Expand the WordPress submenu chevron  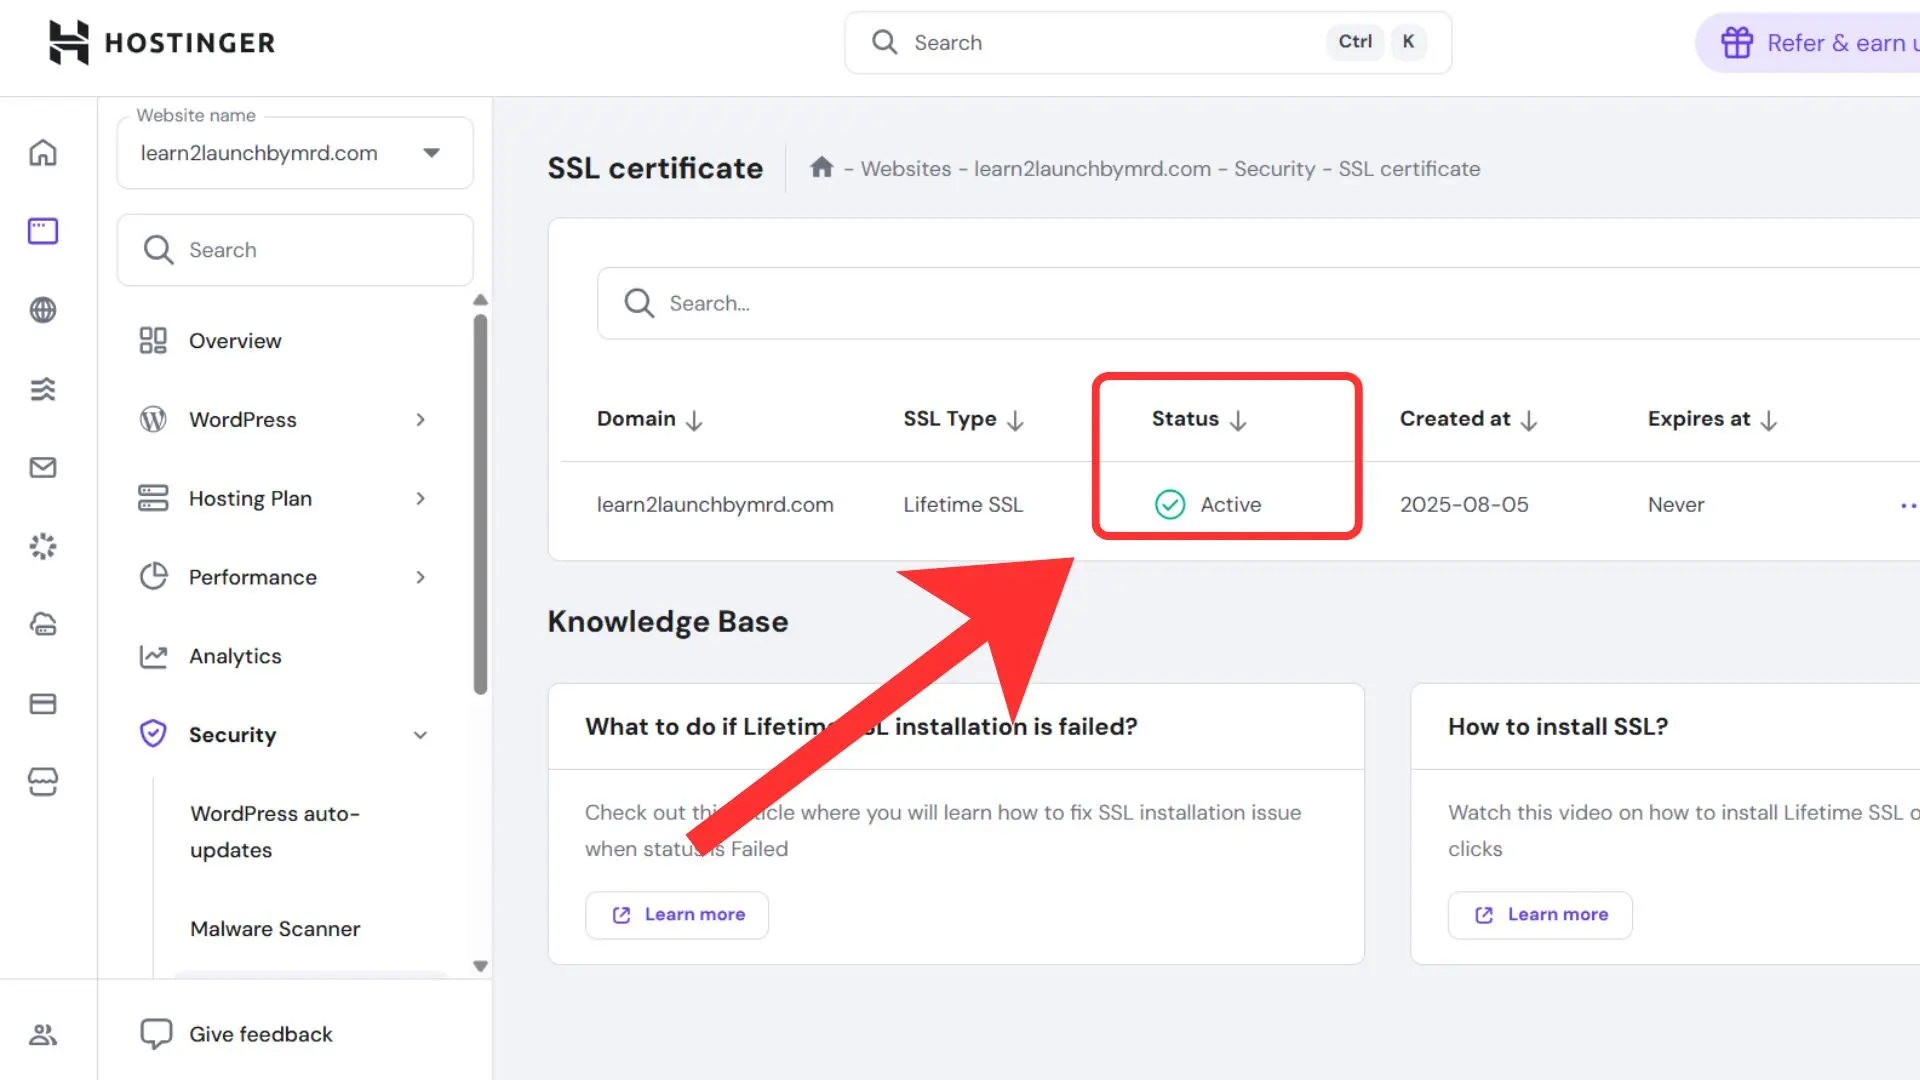click(421, 420)
